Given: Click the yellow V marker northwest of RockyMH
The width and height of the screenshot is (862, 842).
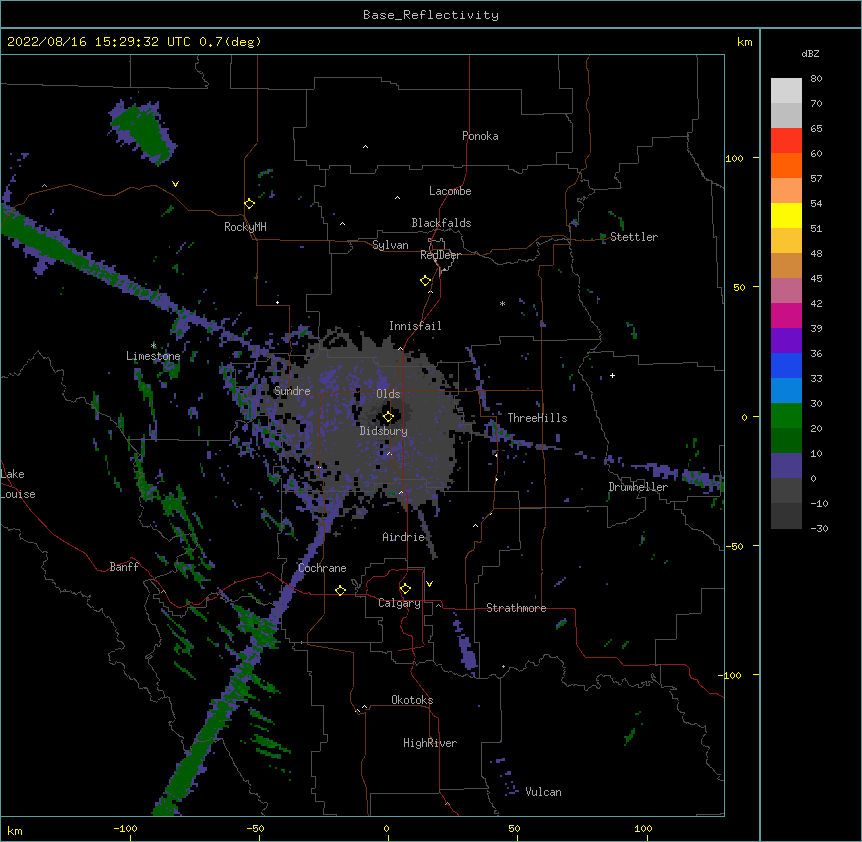Looking at the screenshot, I should click(175, 184).
